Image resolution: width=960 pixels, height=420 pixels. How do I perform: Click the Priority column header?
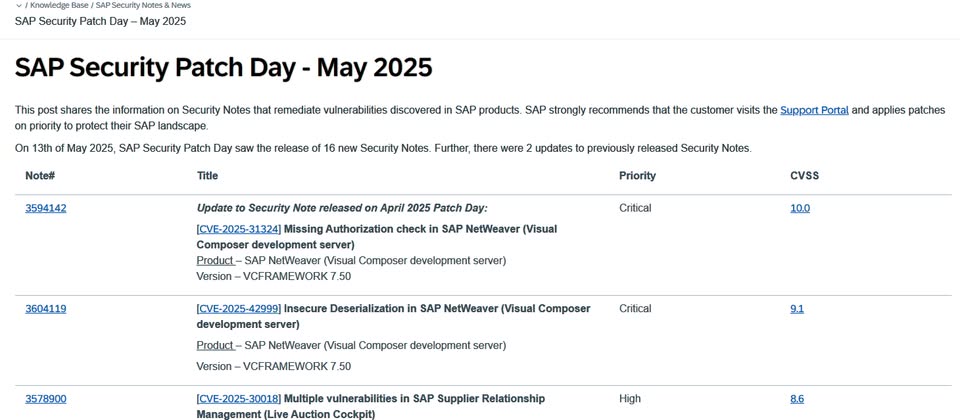(637, 176)
